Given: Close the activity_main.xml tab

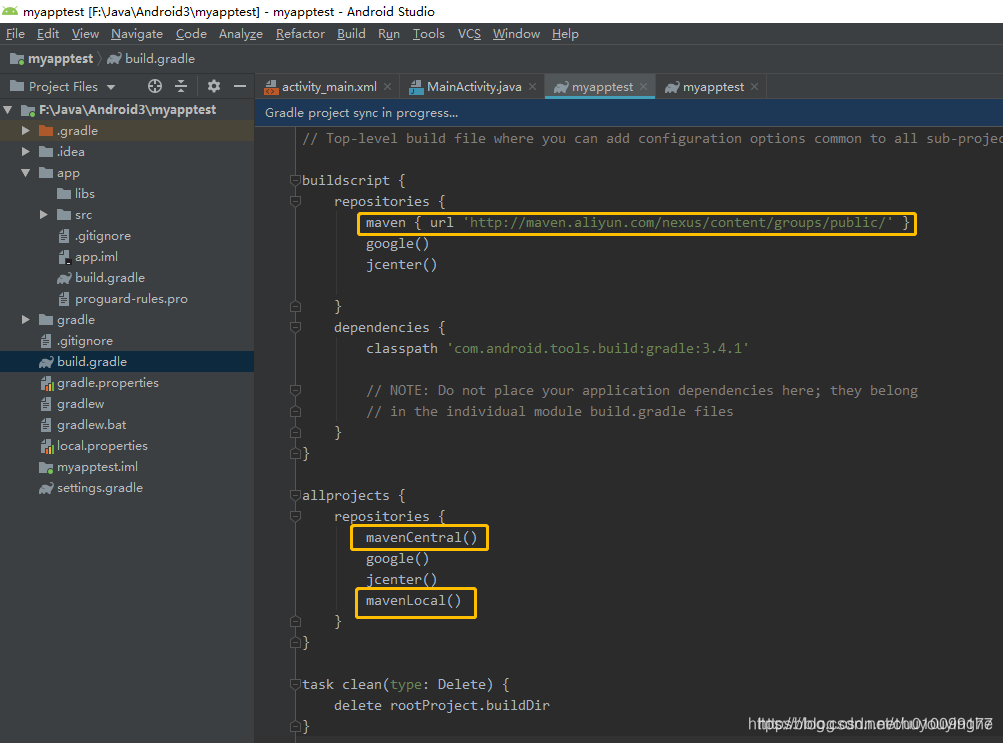Looking at the screenshot, I should click(x=388, y=87).
